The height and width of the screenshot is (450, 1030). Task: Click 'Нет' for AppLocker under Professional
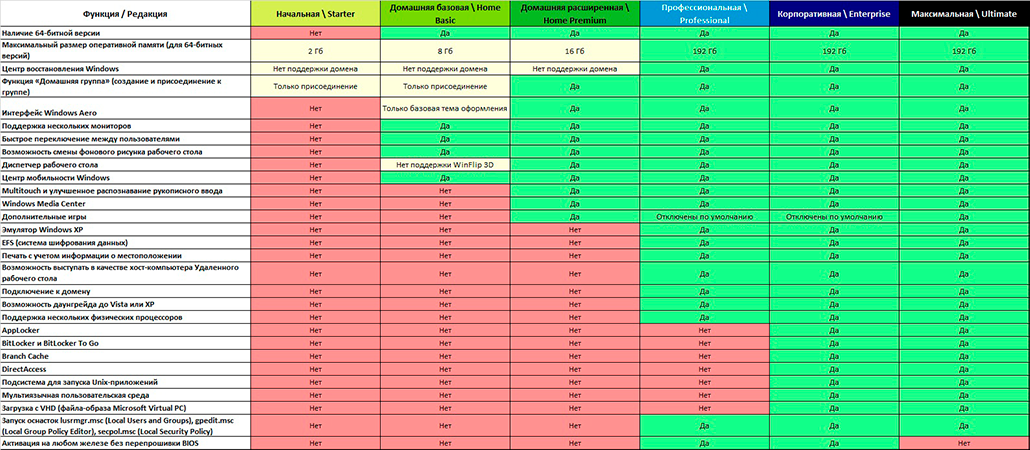click(x=704, y=330)
